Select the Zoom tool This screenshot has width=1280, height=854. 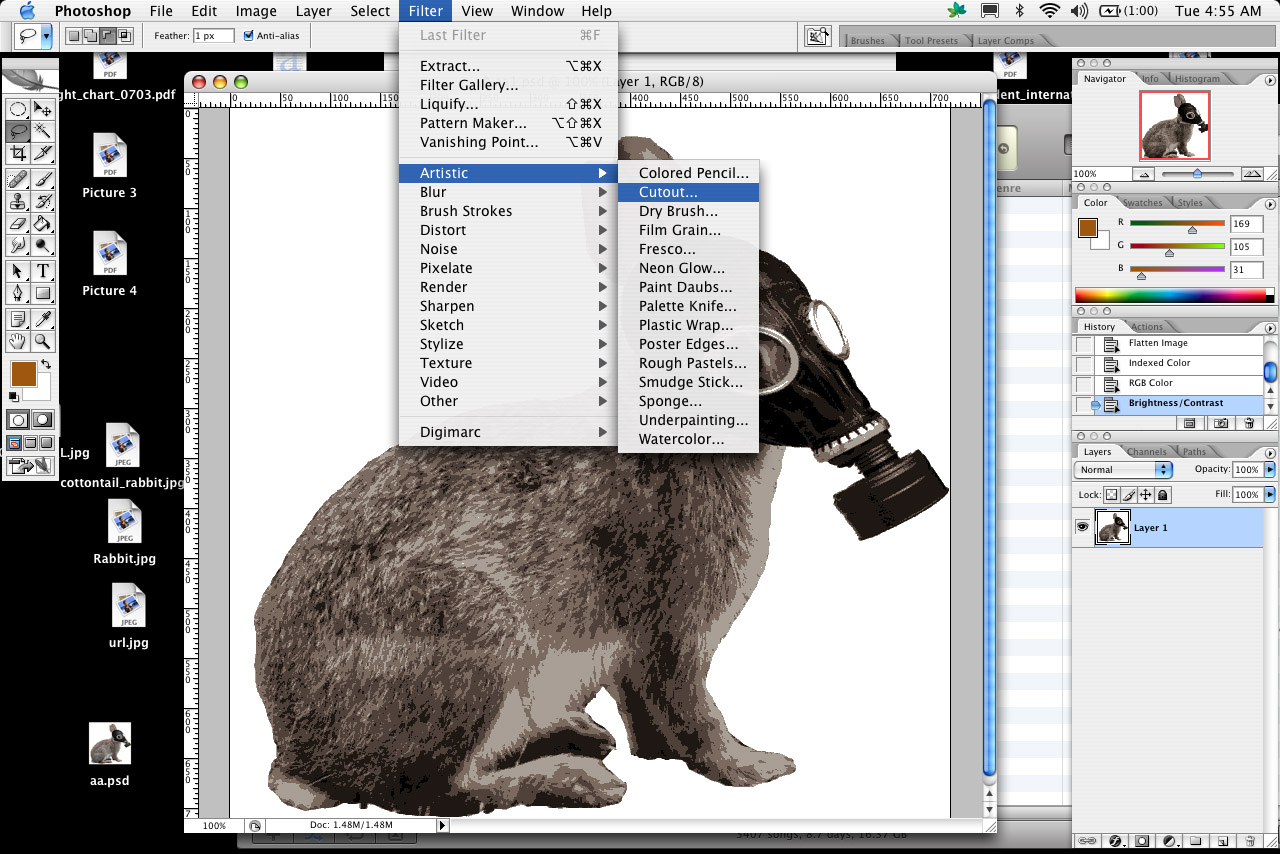click(43, 341)
